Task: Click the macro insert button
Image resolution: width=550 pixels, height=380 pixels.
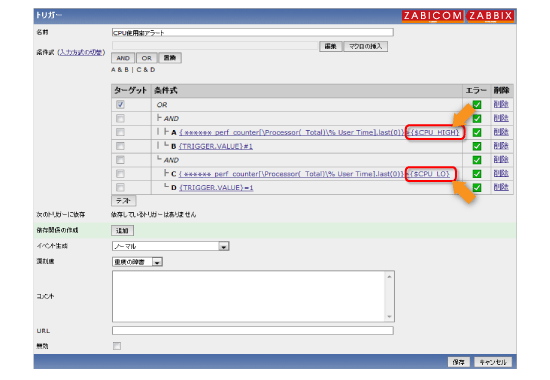Action: pyautogui.click(x=365, y=46)
